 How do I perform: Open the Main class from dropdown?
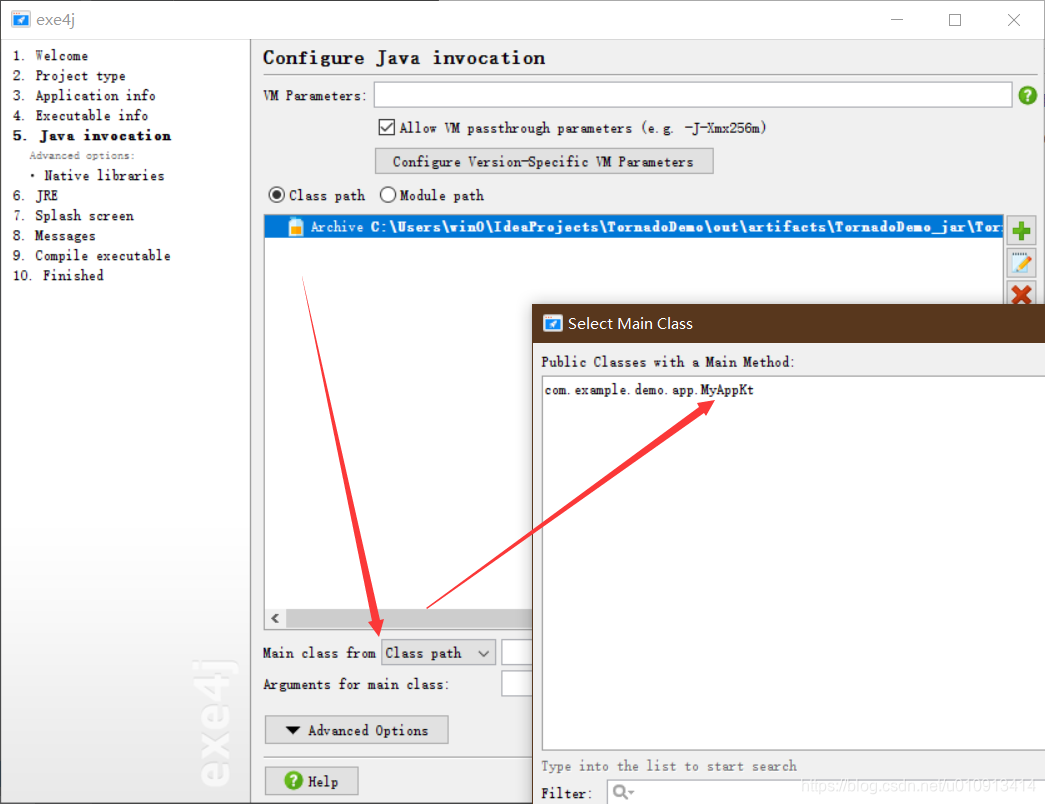[x=439, y=653]
